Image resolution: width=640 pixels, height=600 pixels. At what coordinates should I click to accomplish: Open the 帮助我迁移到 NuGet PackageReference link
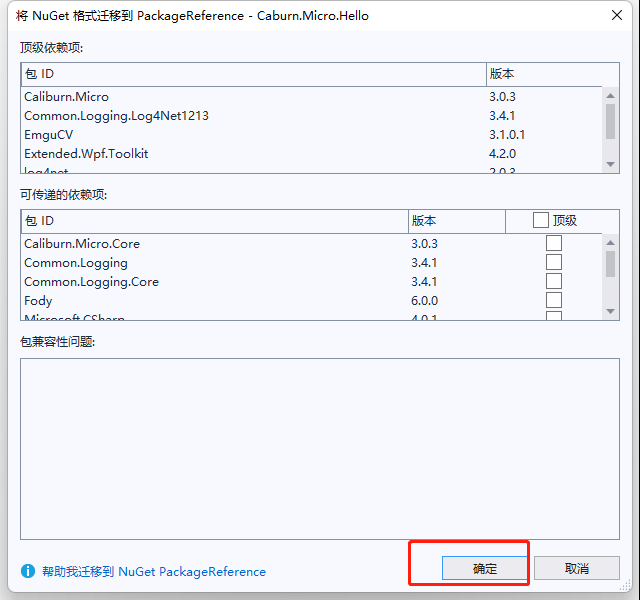pos(154,571)
